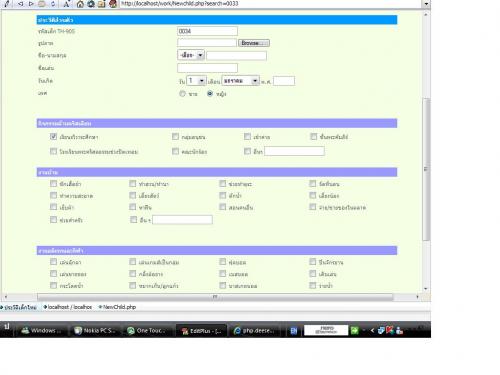Select the second (female) gender radio button
500x375 pixels.
pyautogui.click(x=210, y=94)
